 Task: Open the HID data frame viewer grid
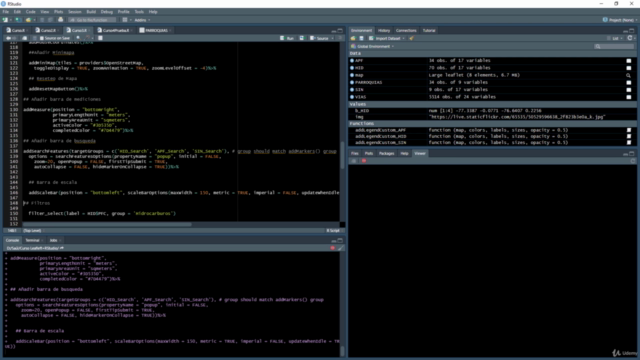click(629, 68)
